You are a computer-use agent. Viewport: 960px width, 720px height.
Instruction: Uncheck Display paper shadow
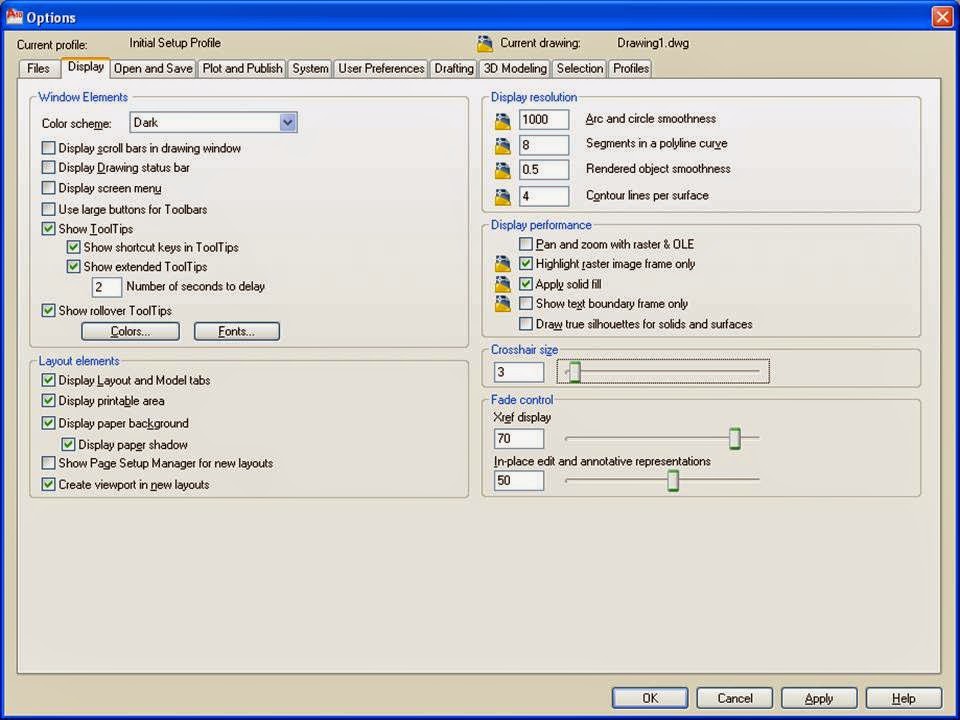69,444
